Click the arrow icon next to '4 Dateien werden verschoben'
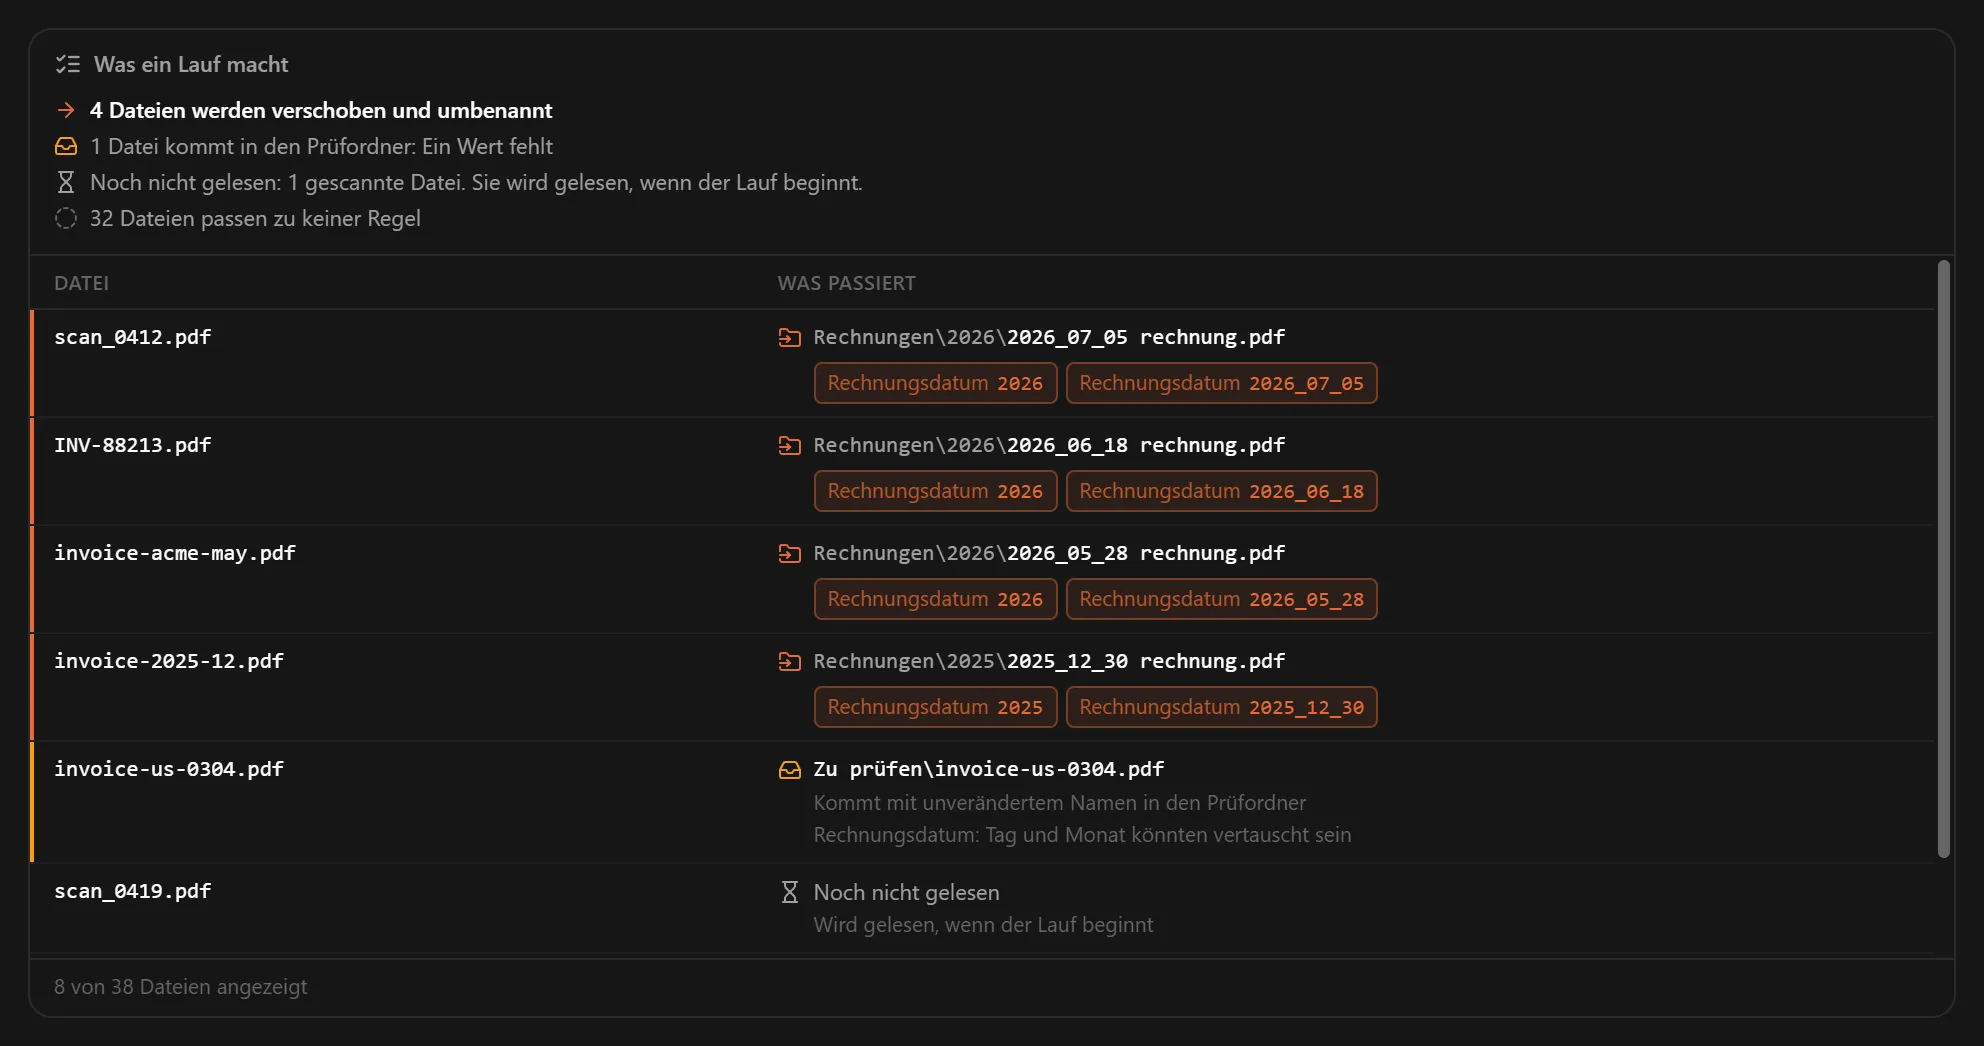Image resolution: width=1984 pixels, height=1046 pixels. (x=66, y=110)
